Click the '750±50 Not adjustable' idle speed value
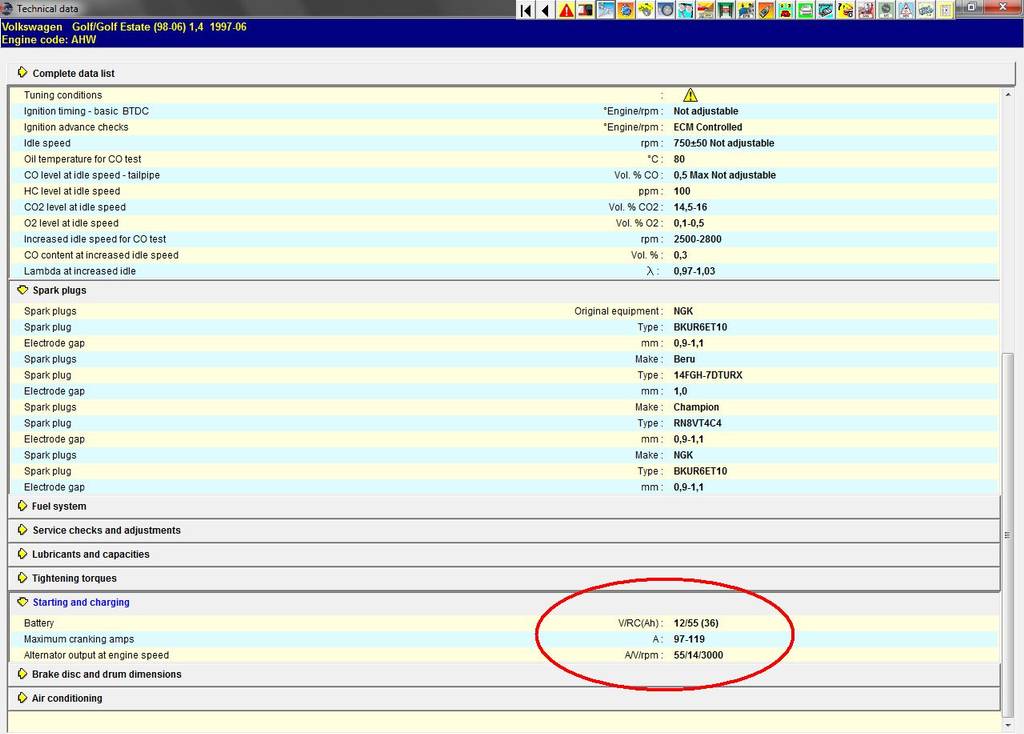This screenshot has height=734, width=1024. pos(724,143)
